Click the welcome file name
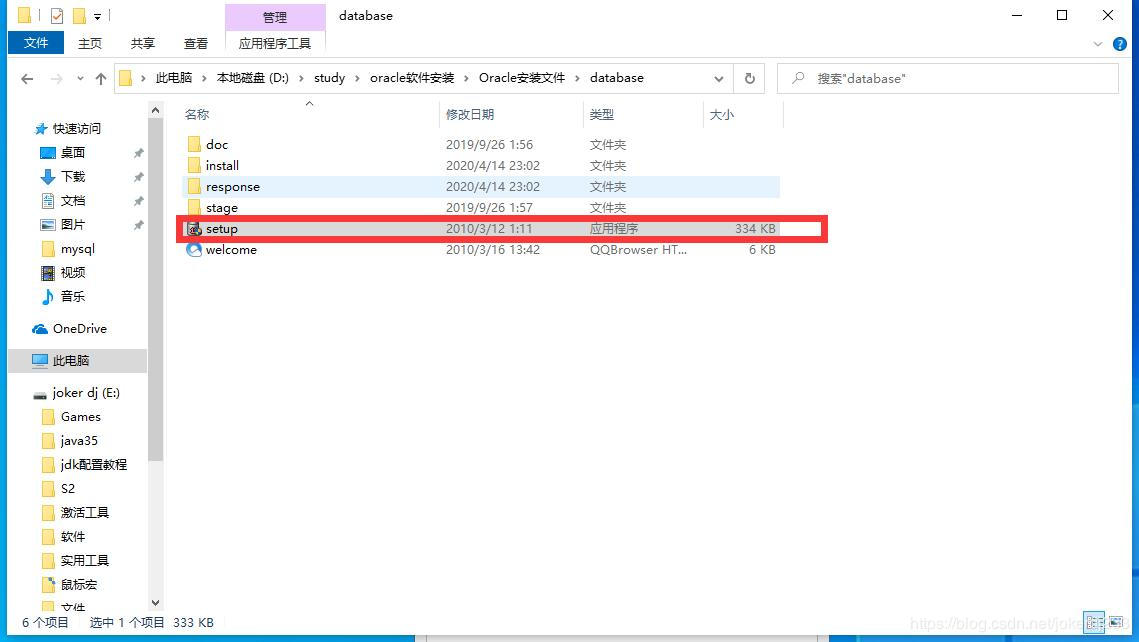Image resolution: width=1139 pixels, height=642 pixels. point(231,250)
